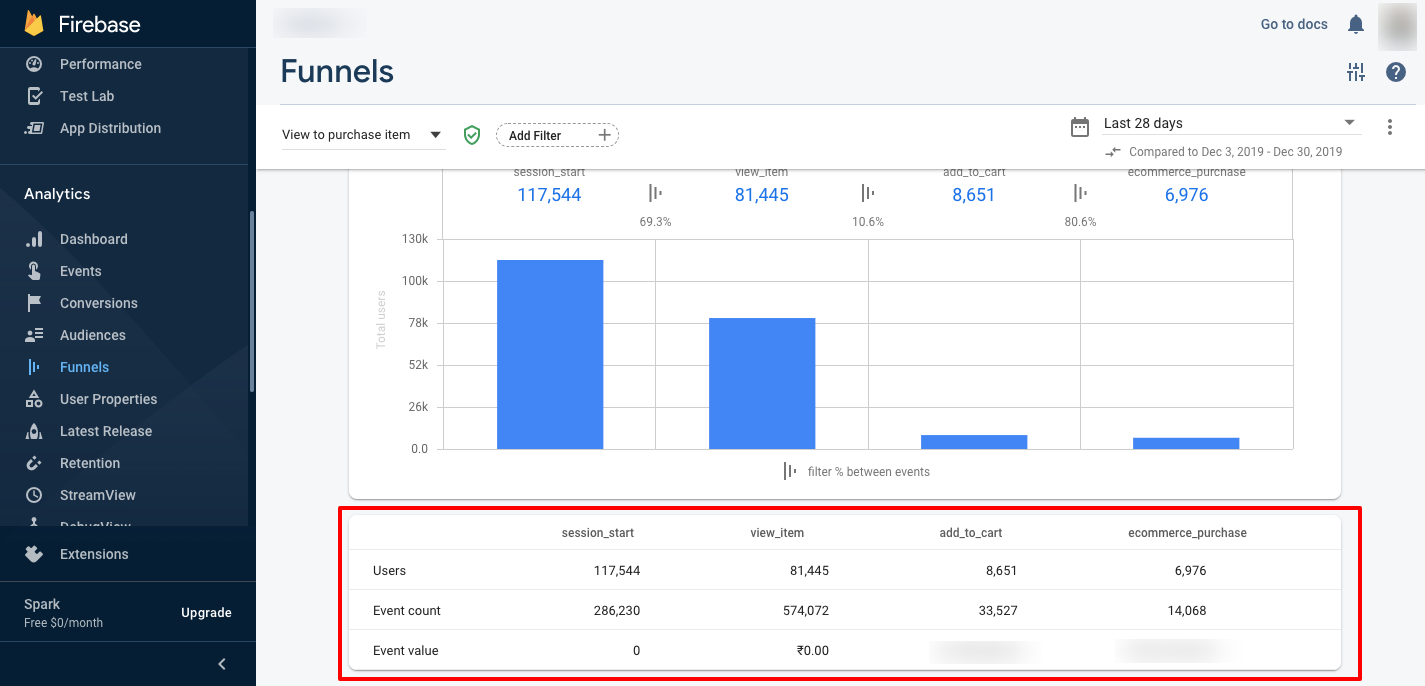Expand the Last 28 days dropdown
1425x686 pixels.
pyautogui.click(x=1231, y=123)
